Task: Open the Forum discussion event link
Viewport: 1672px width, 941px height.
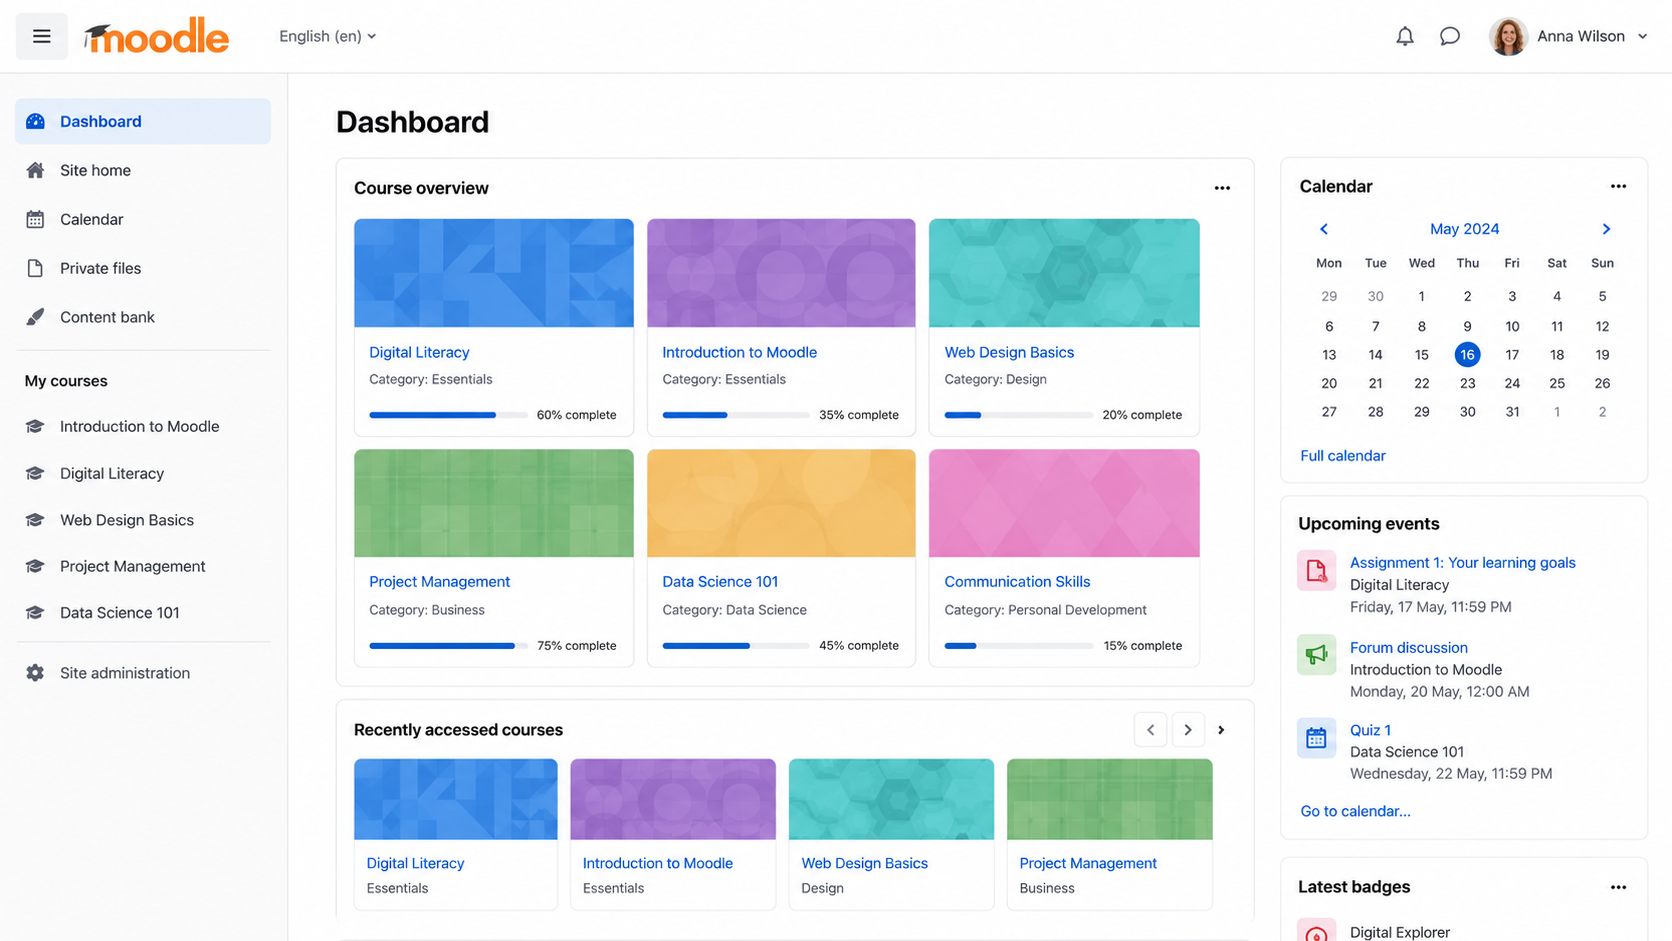Action: click(1408, 647)
